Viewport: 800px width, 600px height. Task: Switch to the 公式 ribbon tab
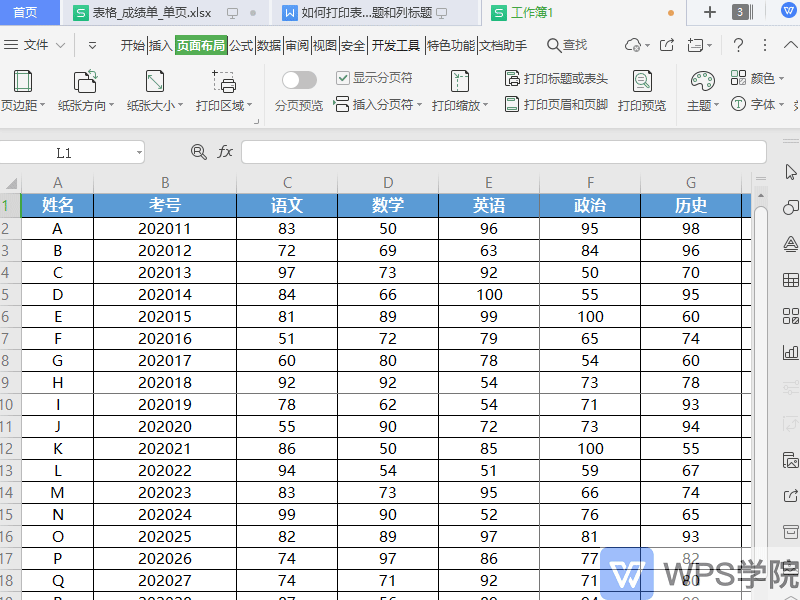click(241, 45)
